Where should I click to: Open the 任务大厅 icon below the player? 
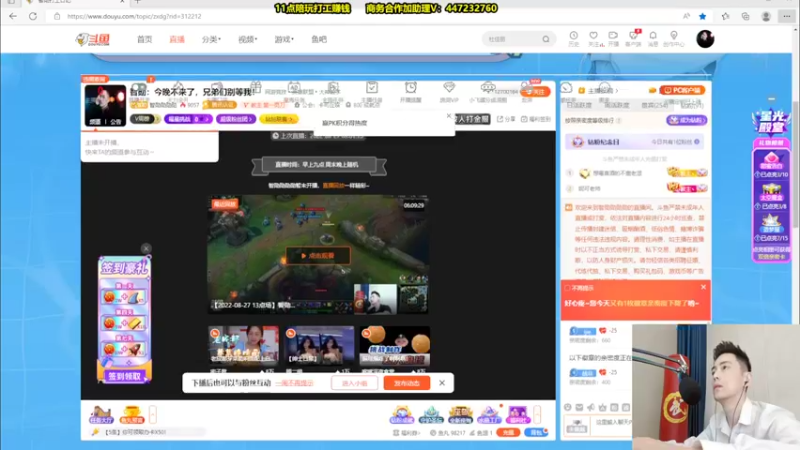pos(101,414)
